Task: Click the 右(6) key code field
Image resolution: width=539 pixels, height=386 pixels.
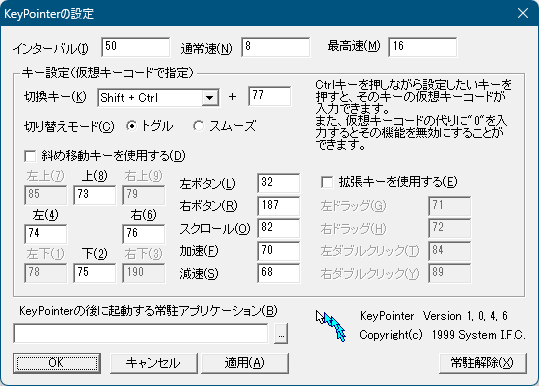Action: point(144,234)
